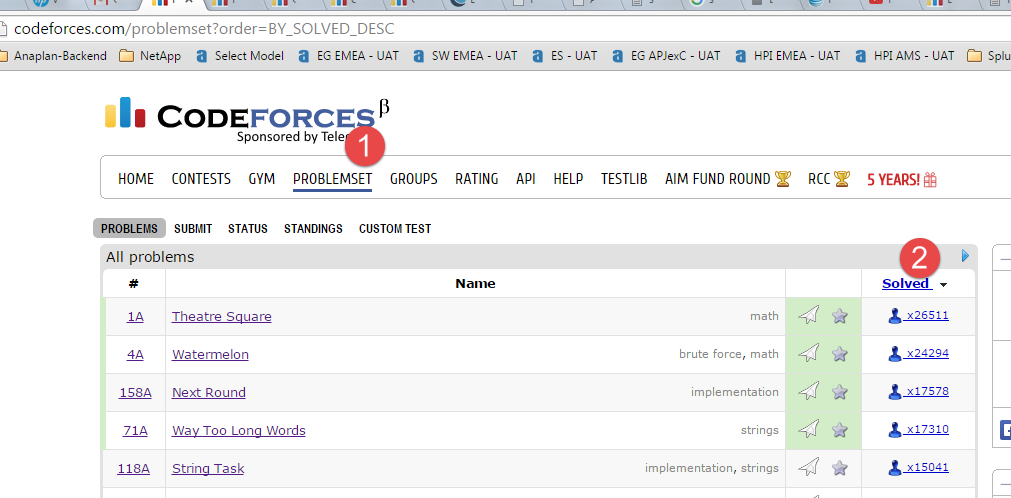Toggle sort arrow beside Solved header
The height and width of the screenshot is (498, 1011).
coord(943,284)
